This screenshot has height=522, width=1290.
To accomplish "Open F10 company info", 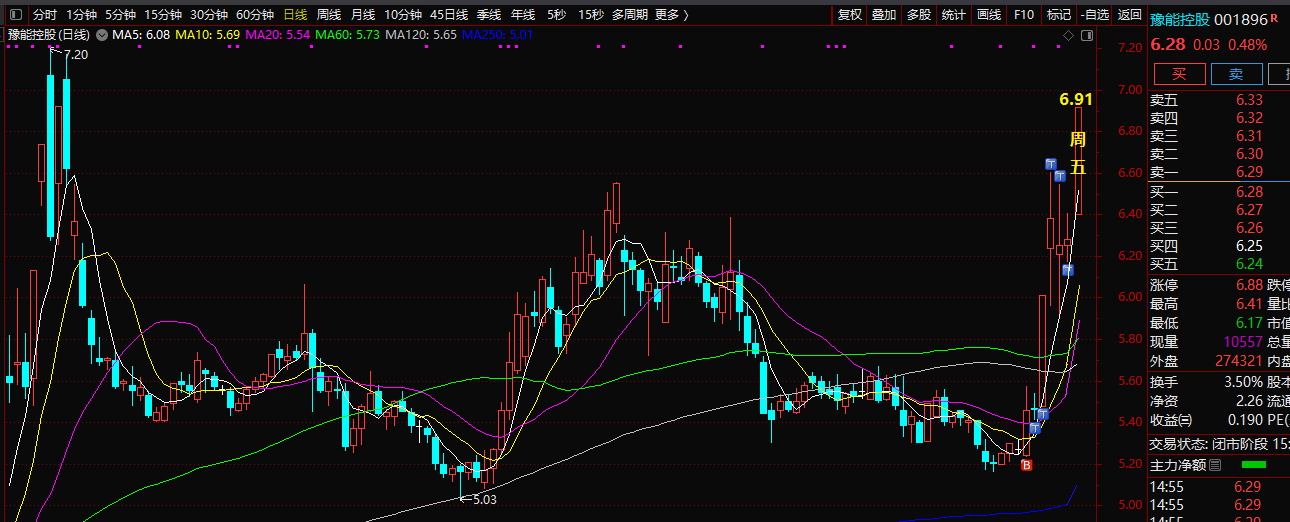I will pos(1024,15).
